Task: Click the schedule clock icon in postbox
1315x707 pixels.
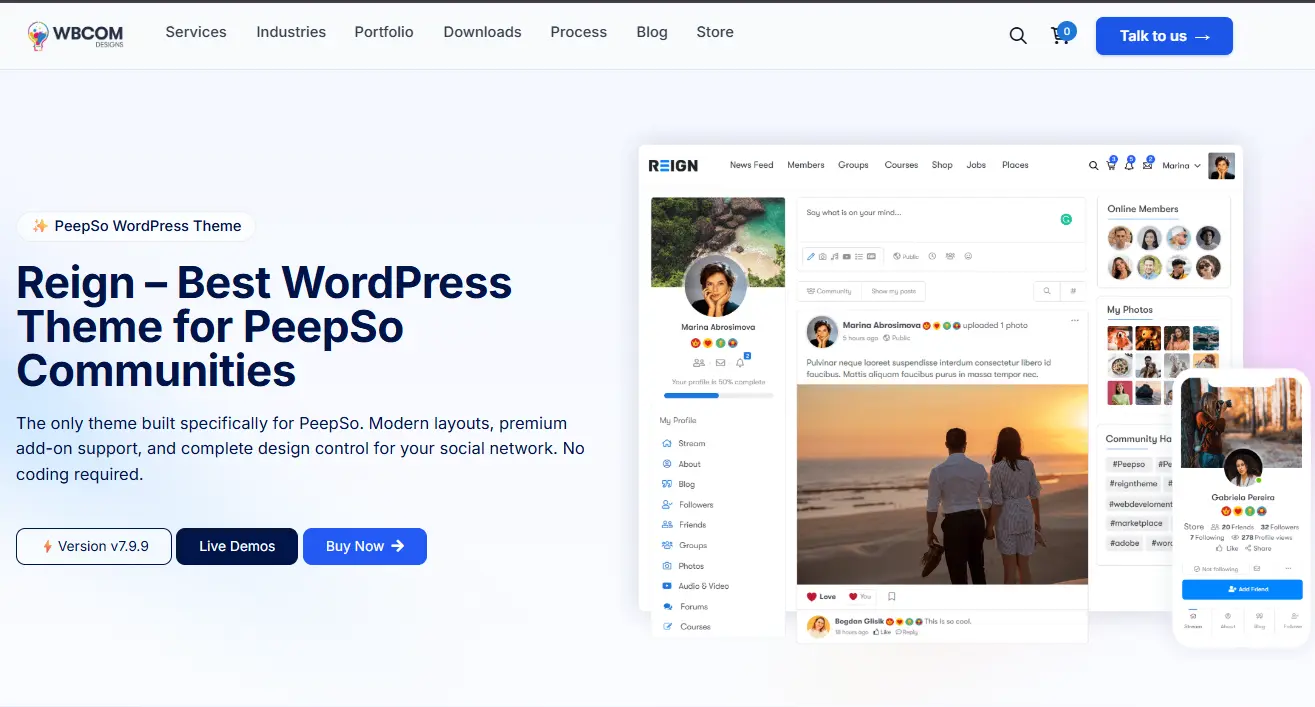Action: 932,256
